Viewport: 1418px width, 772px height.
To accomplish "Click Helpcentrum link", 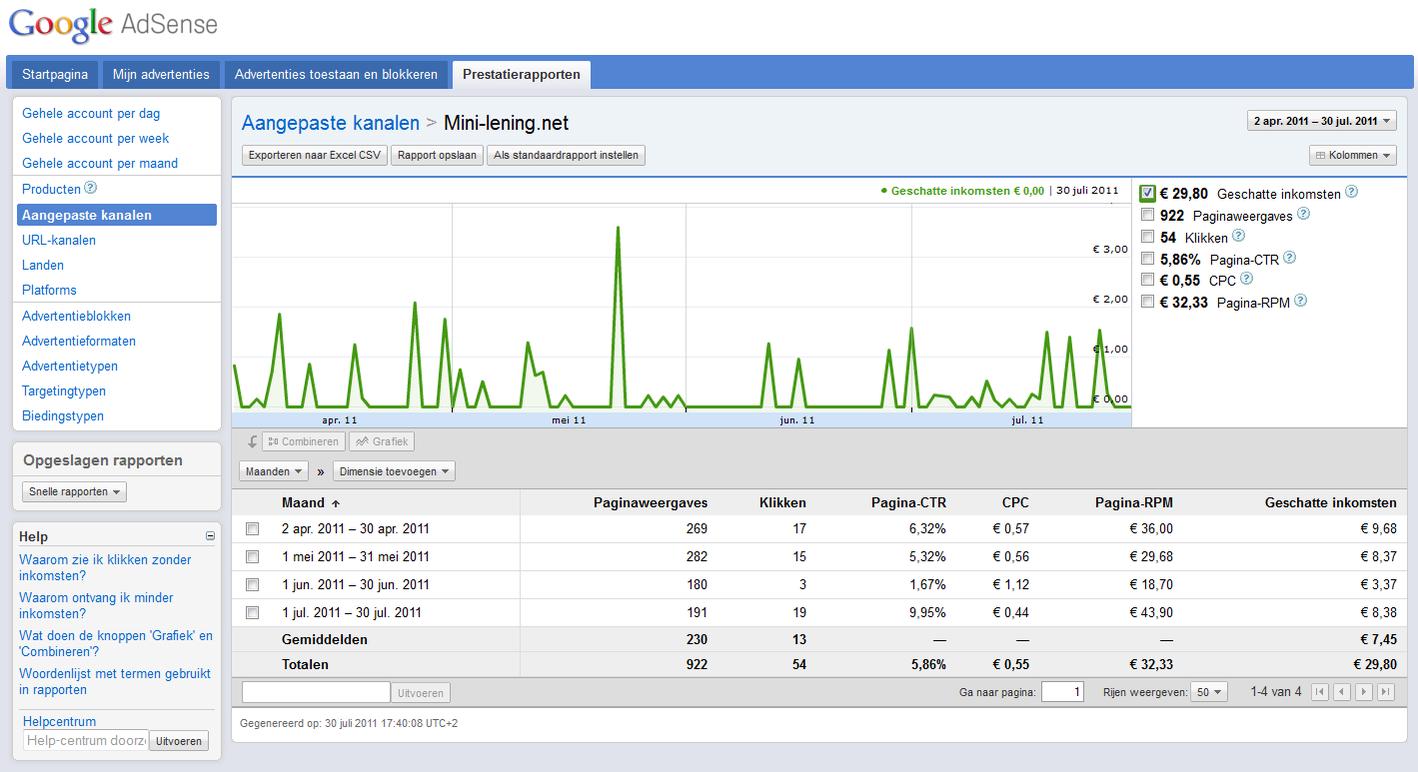I will point(59,721).
